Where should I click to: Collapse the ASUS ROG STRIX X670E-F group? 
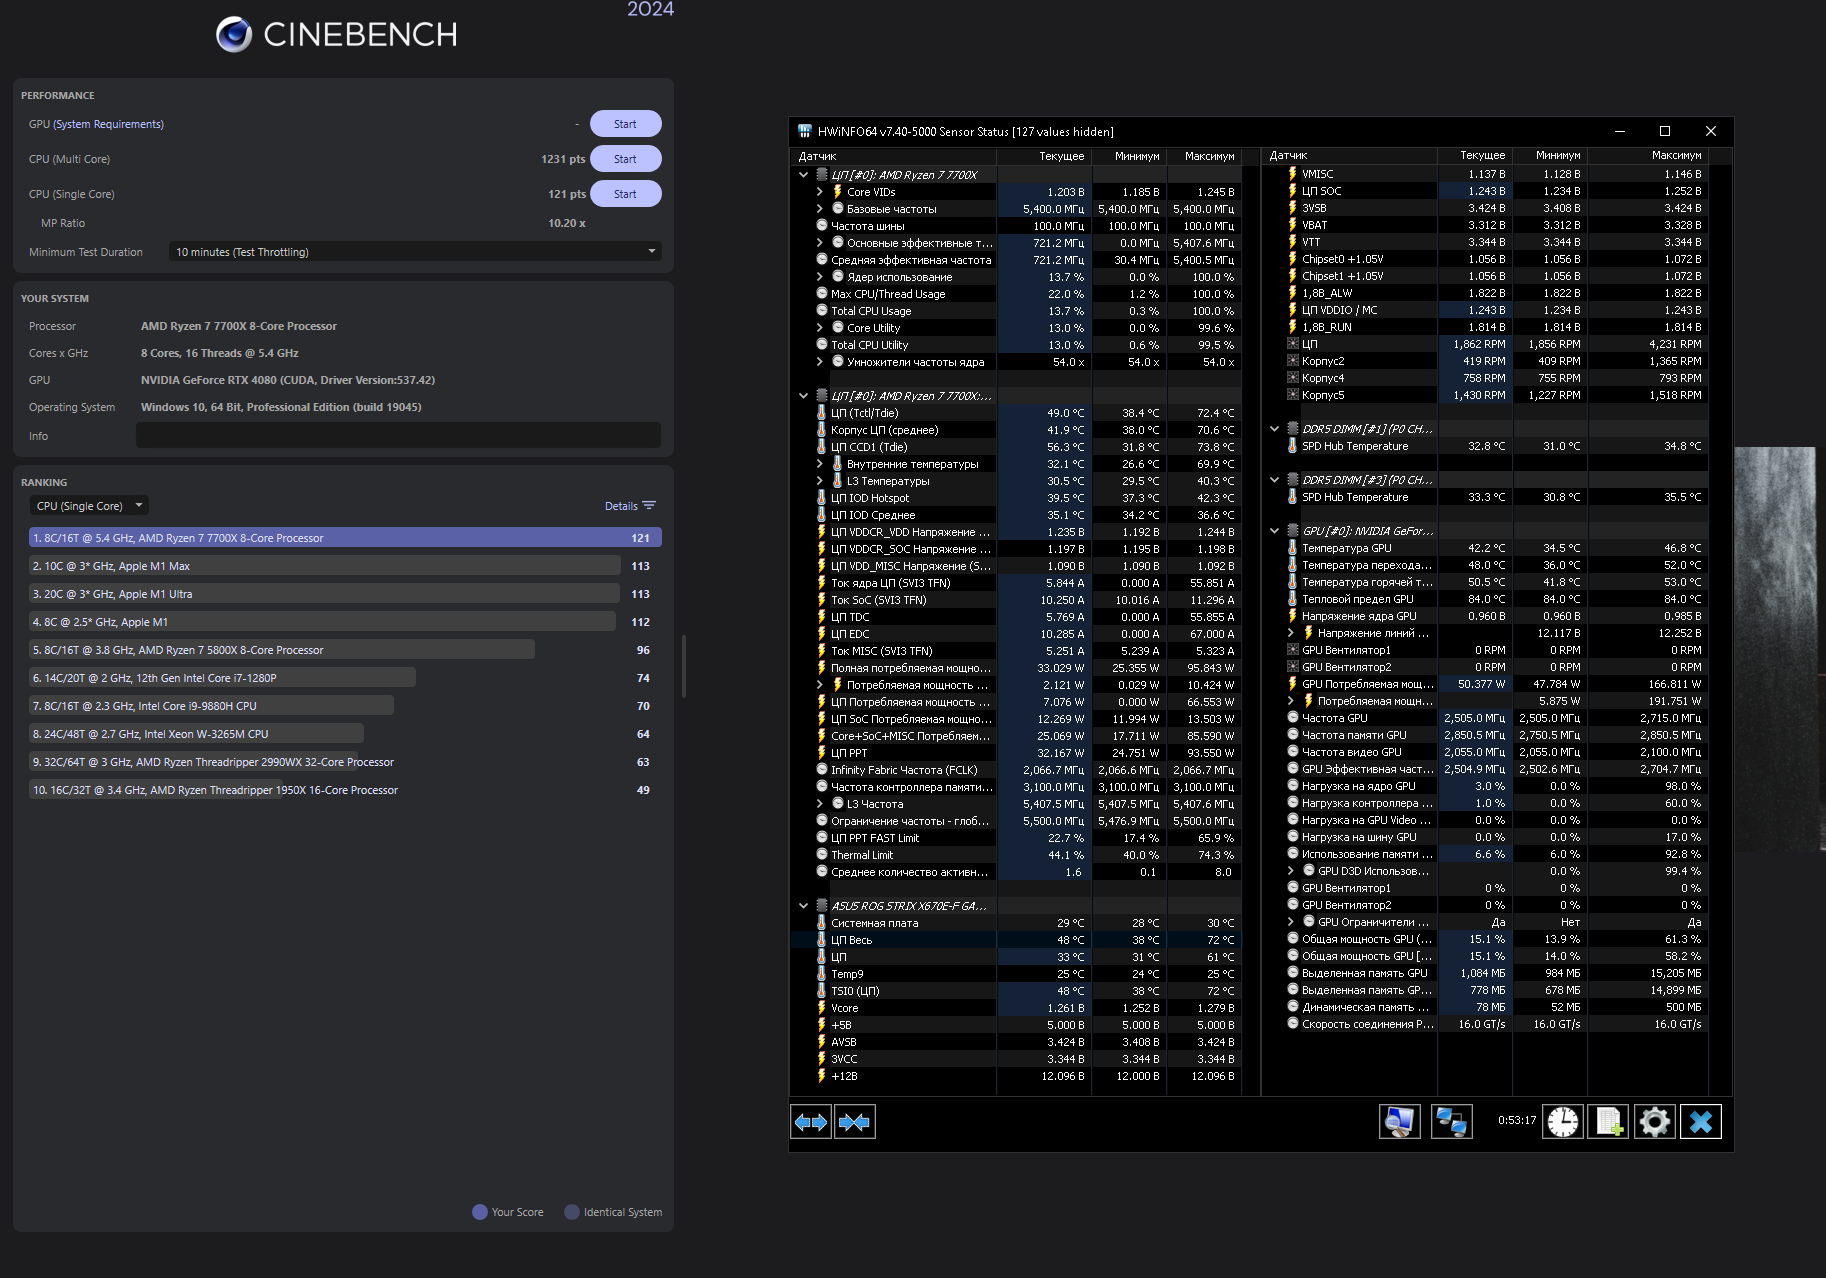803,906
